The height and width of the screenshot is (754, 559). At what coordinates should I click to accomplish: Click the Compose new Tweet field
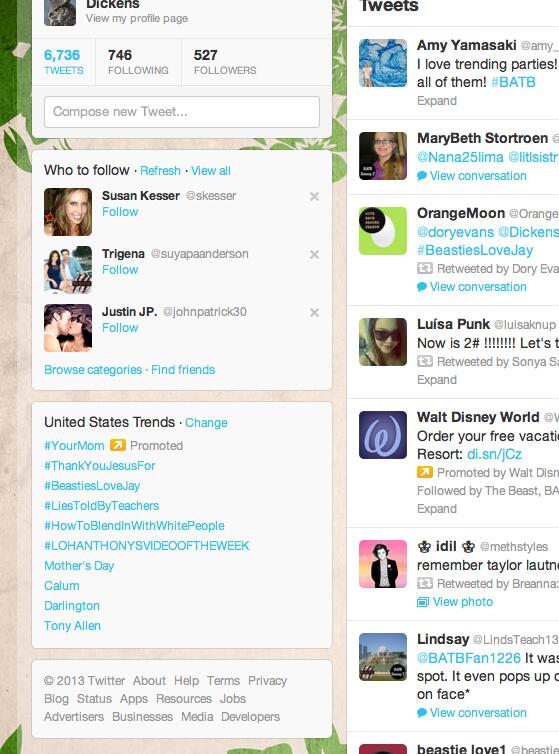click(x=182, y=112)
